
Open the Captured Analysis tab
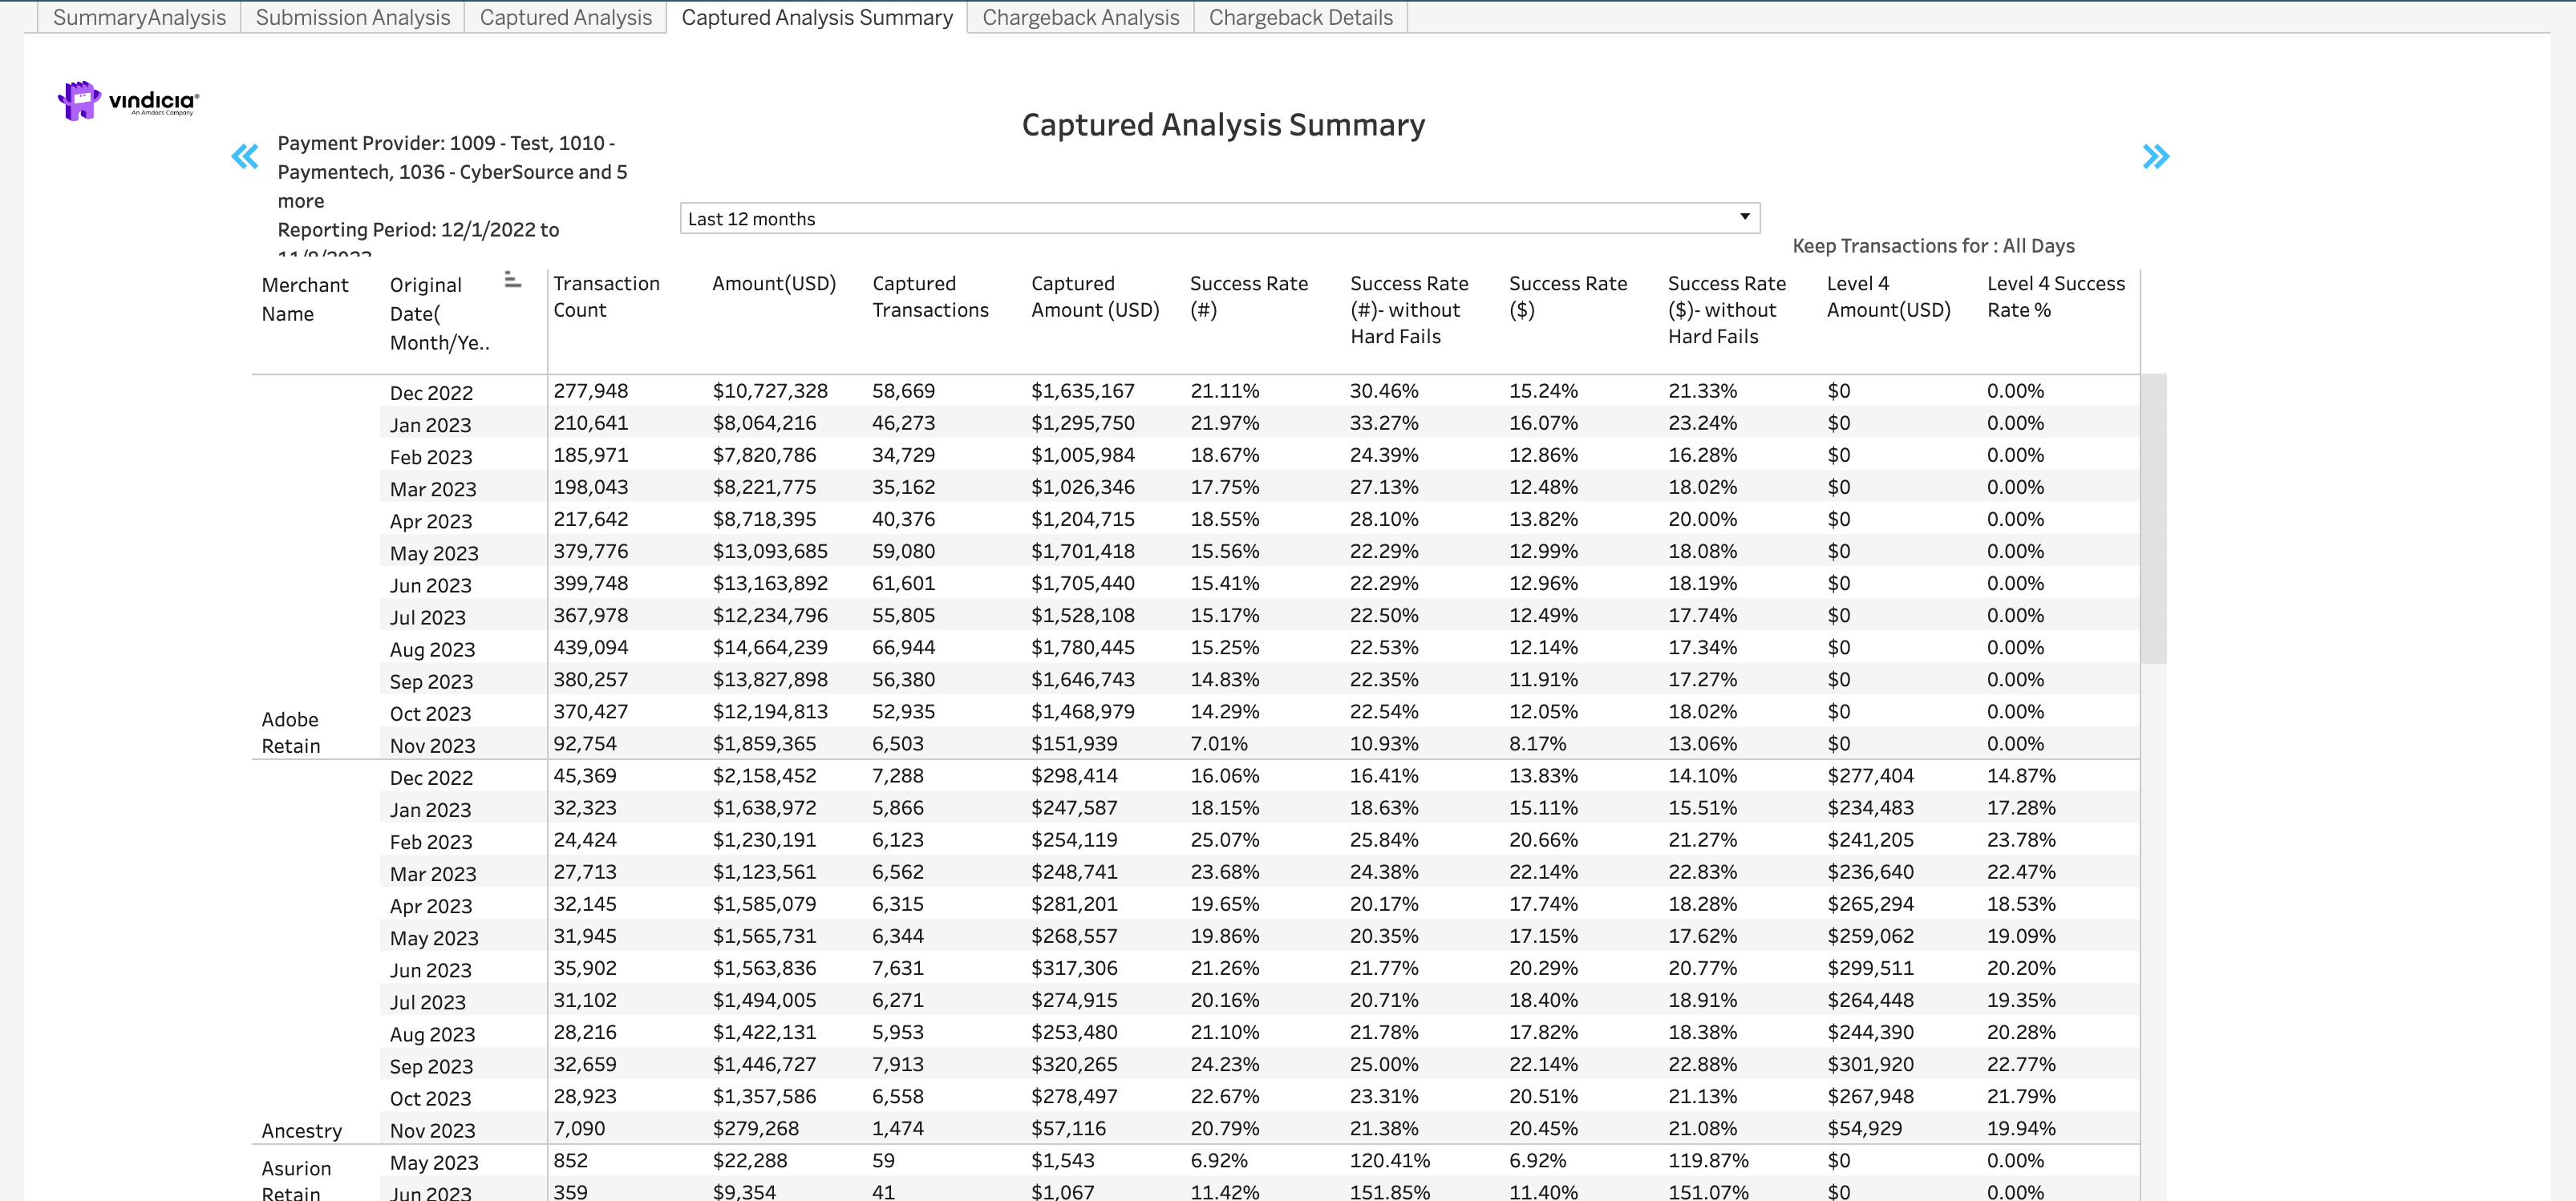tap(566, 17)
